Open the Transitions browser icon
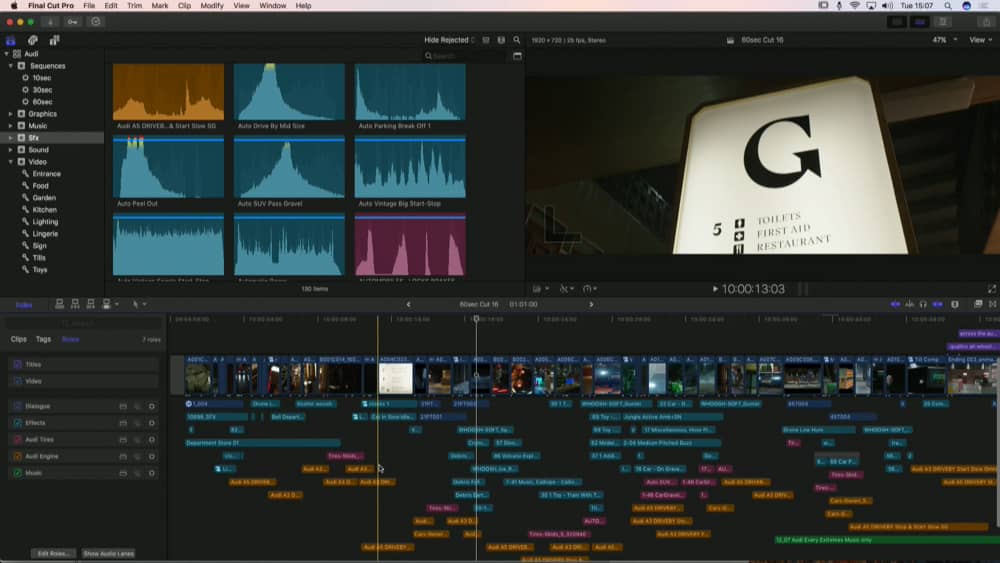The height and width of the screenshot is (563, 1000). pyautogui.click(x=992, y=304)
